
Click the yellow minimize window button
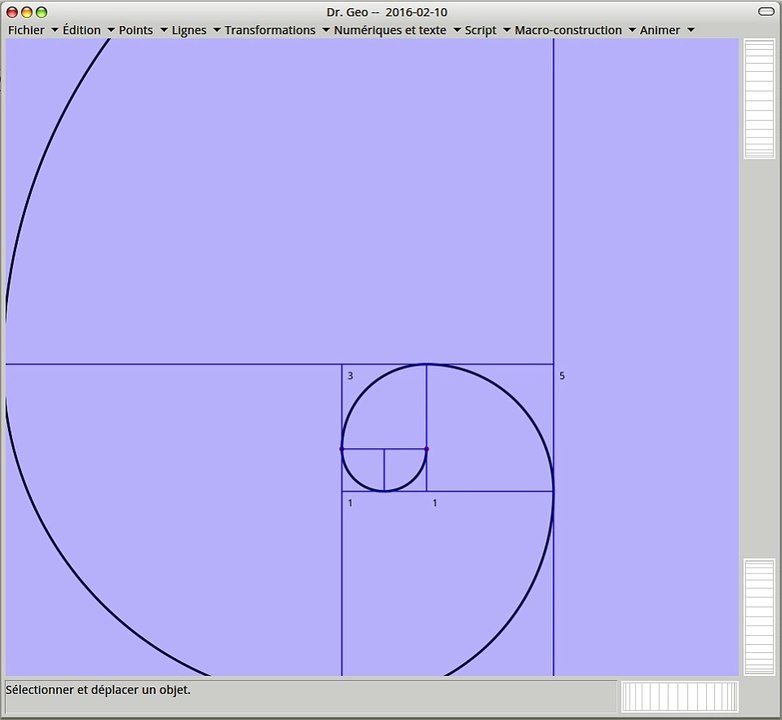27,12
